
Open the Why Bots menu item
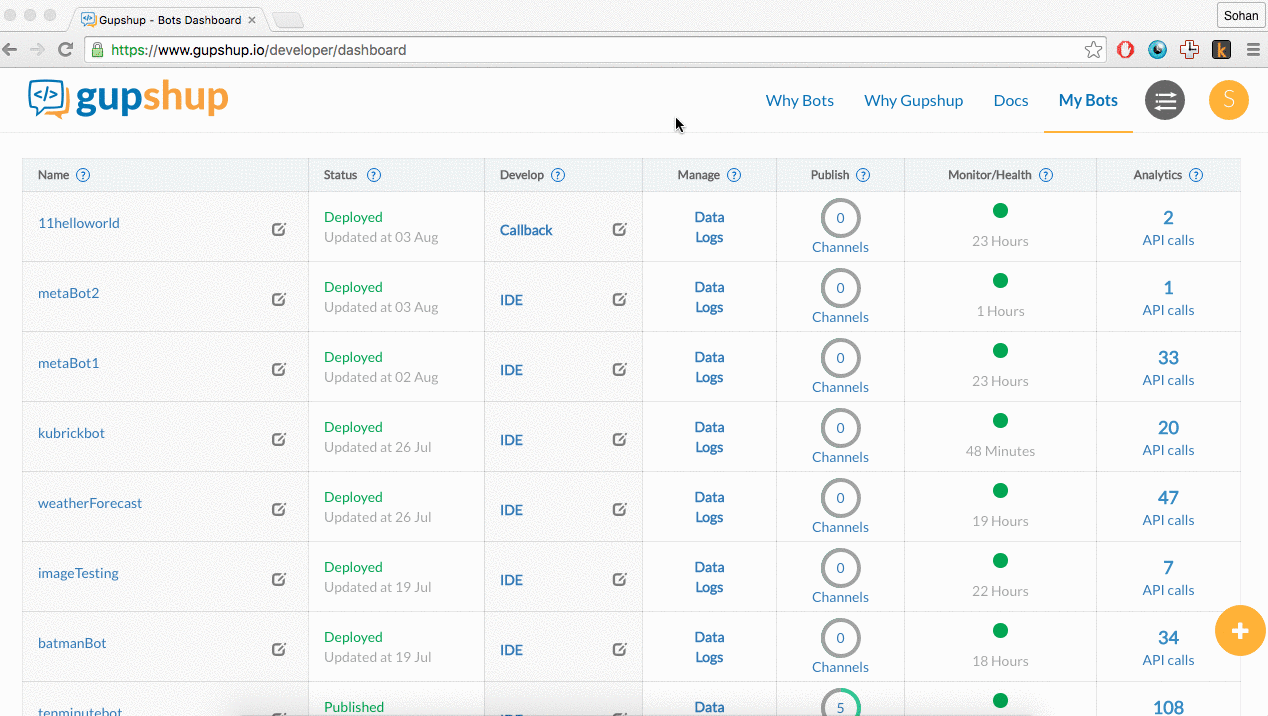800,100
